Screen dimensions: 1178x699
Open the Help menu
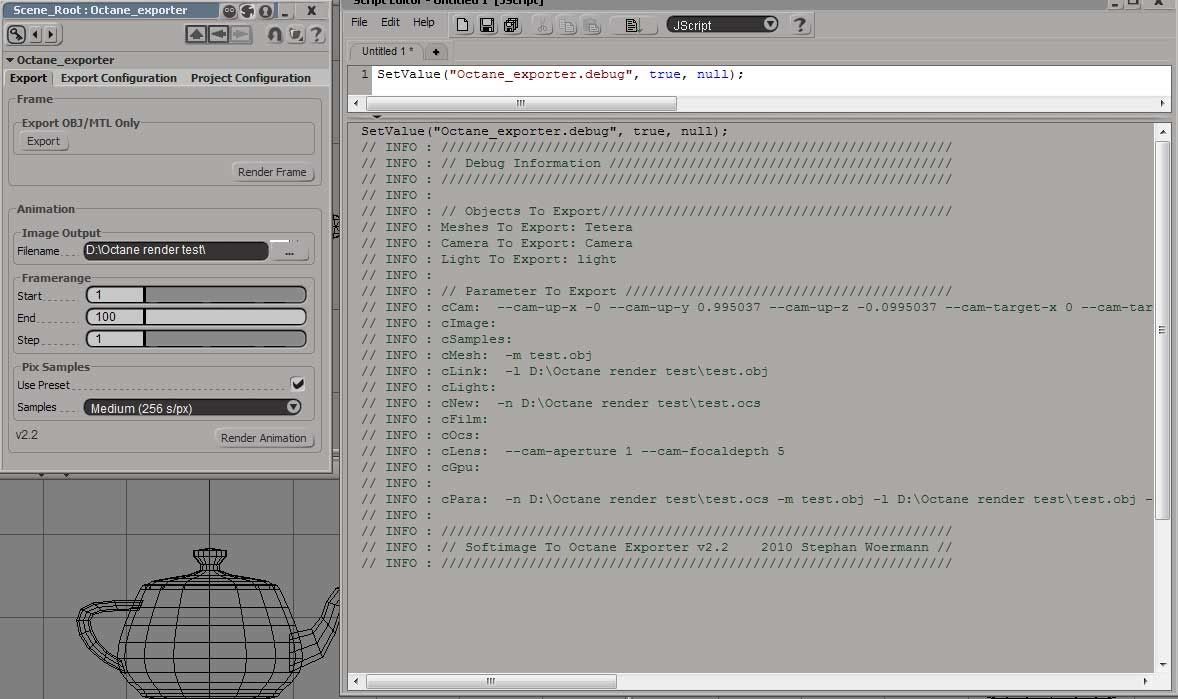pos(424,23)
